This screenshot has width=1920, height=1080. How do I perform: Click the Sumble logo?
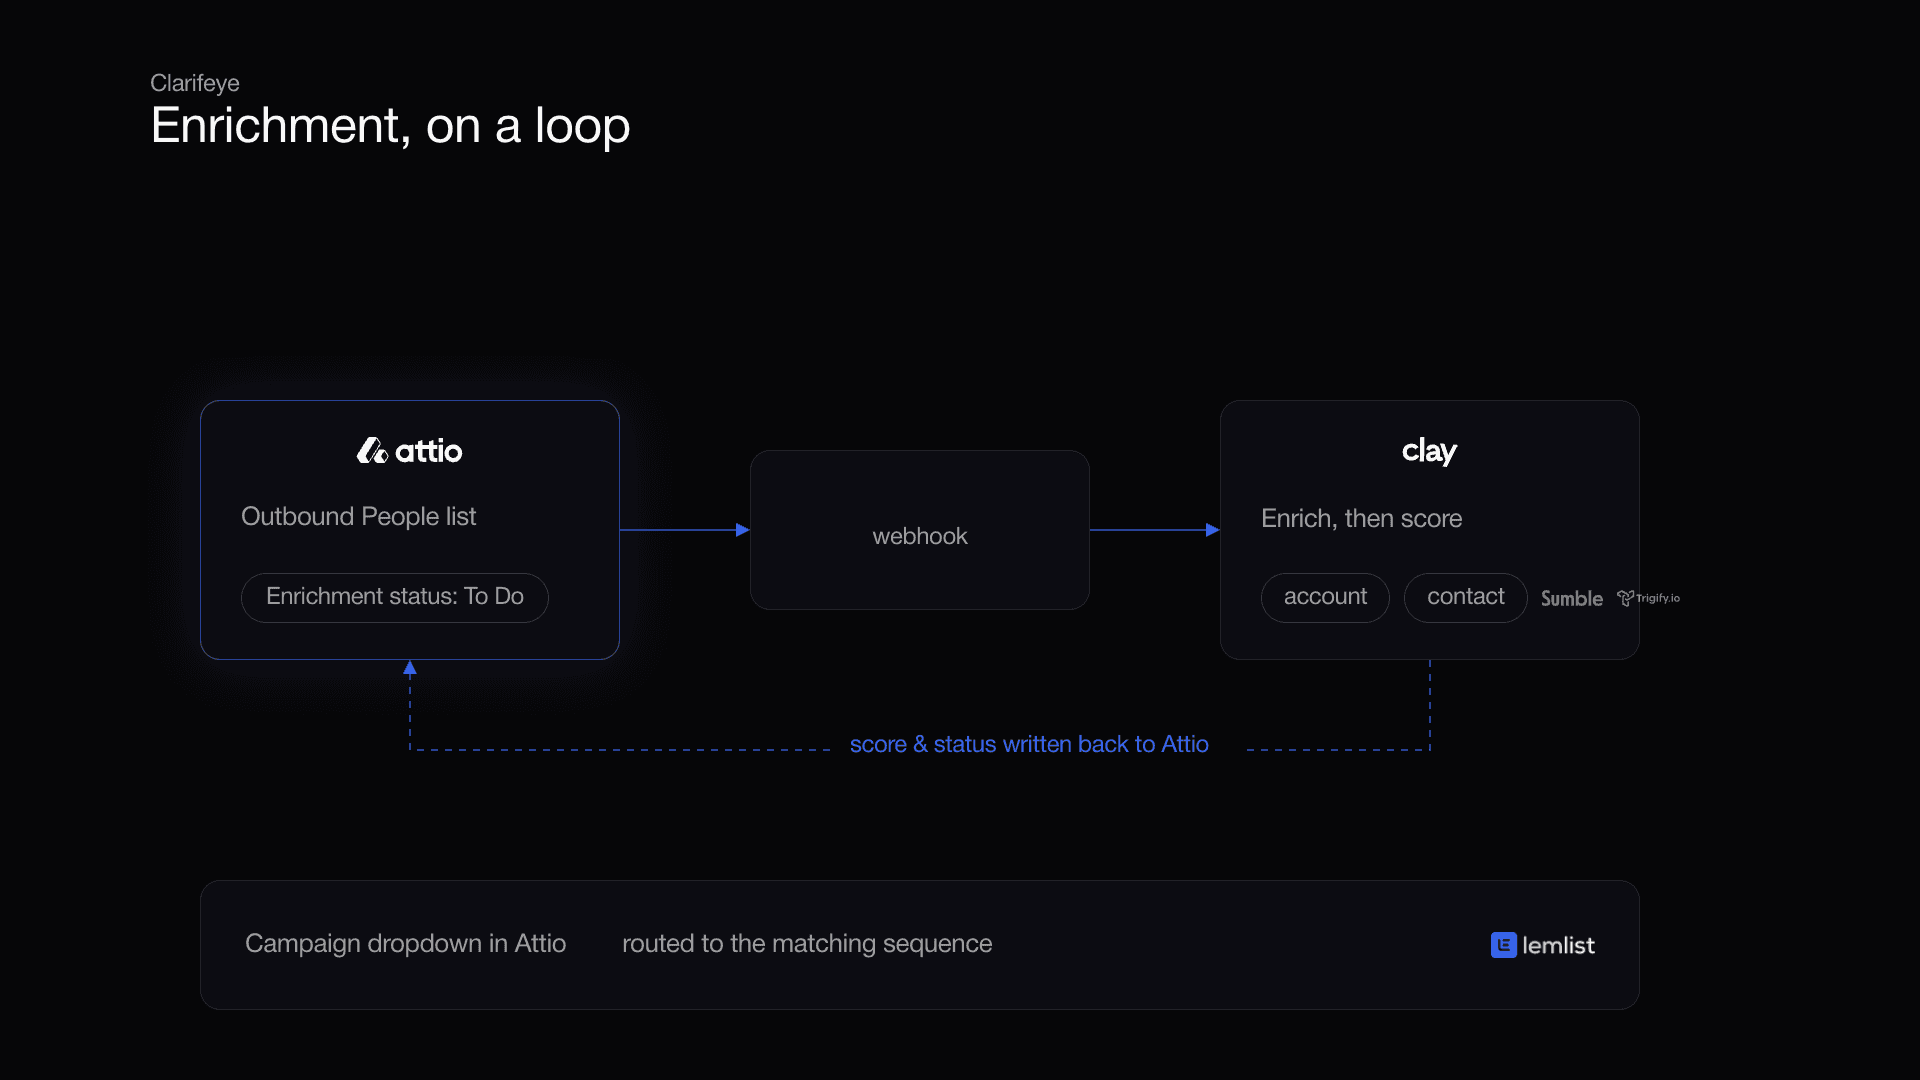(1571, 598)
